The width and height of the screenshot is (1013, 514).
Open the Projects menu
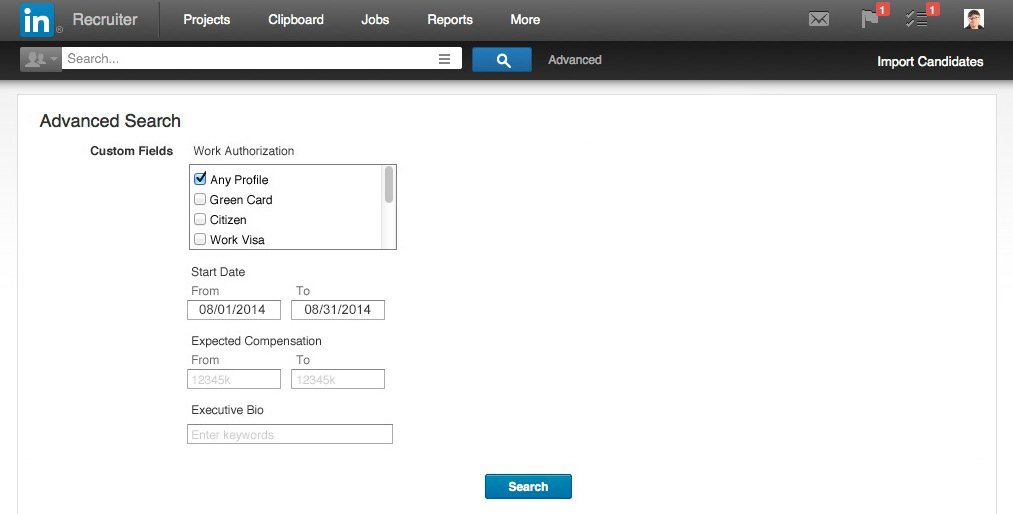click(206, 20)
